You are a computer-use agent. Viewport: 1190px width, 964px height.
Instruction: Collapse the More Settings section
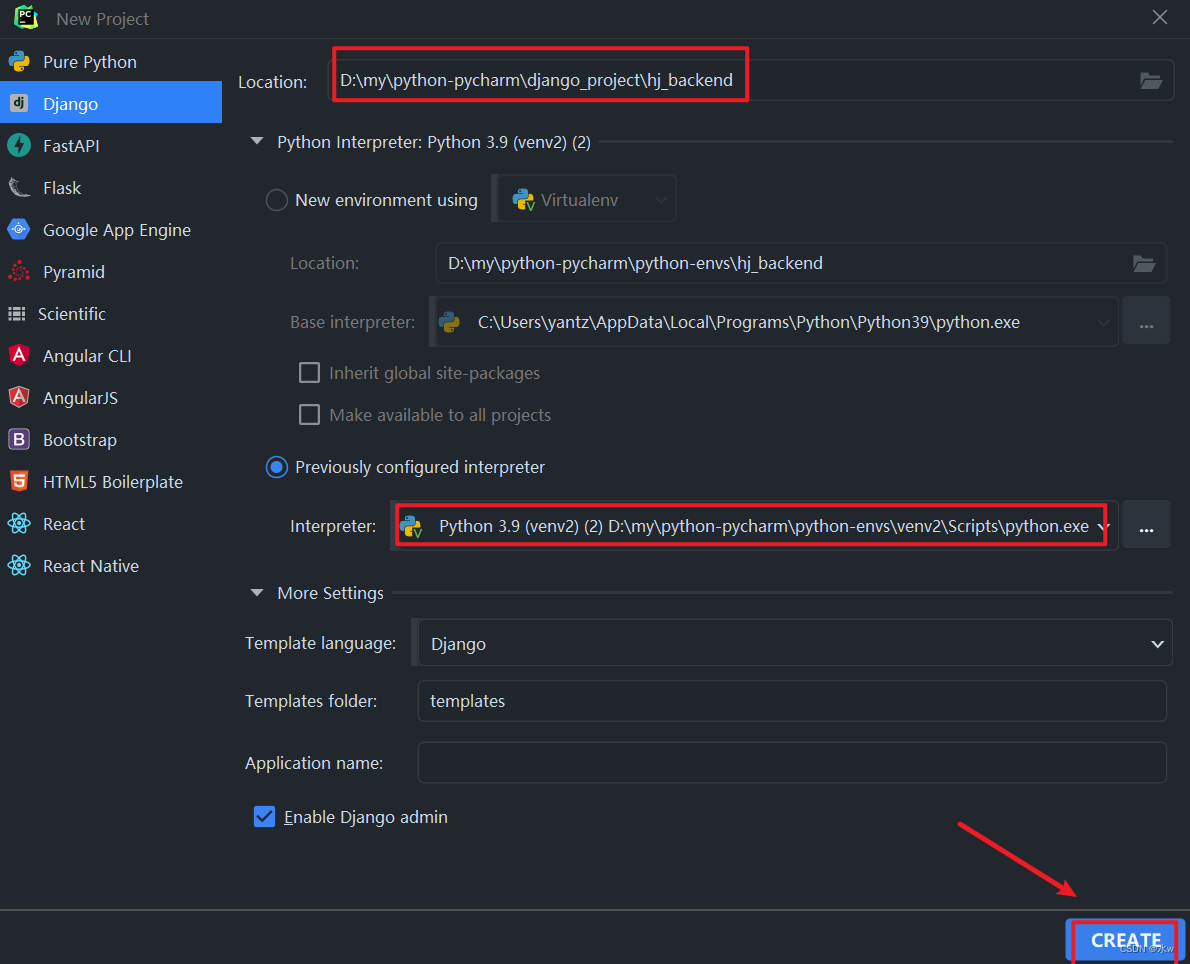[257, 592]
